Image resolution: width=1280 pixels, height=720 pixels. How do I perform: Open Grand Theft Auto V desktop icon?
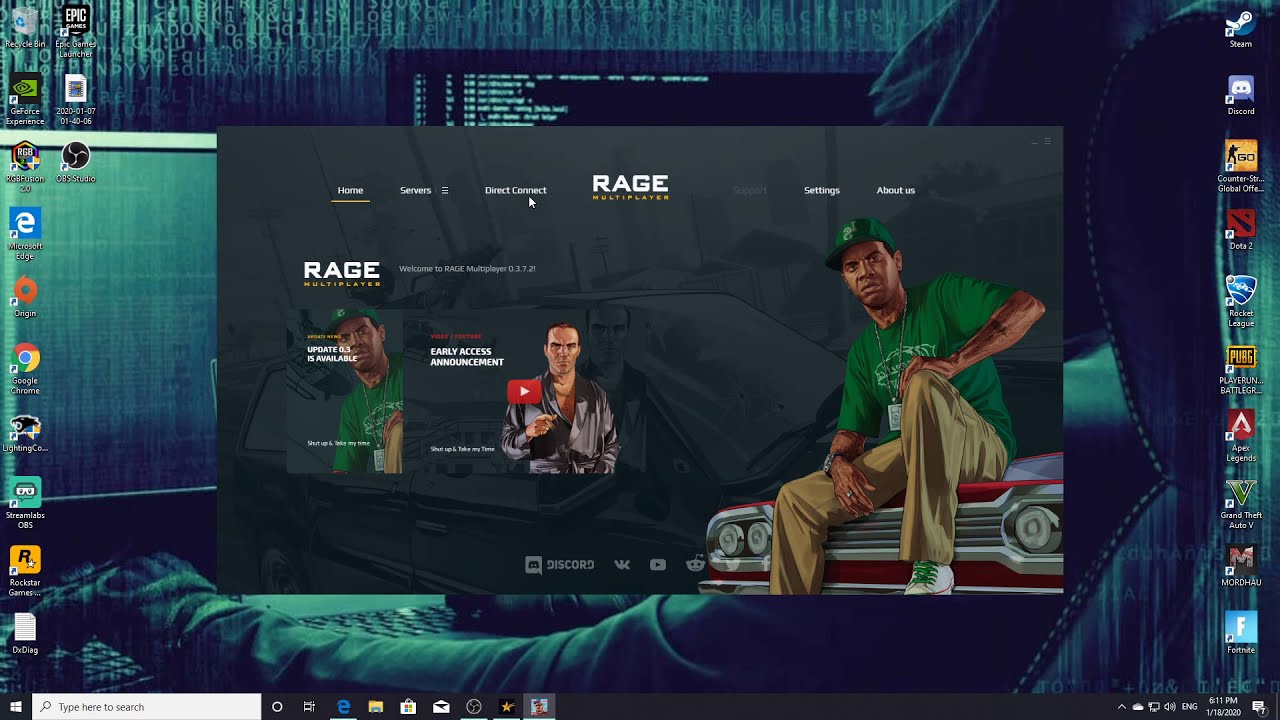pos(1241,504)
